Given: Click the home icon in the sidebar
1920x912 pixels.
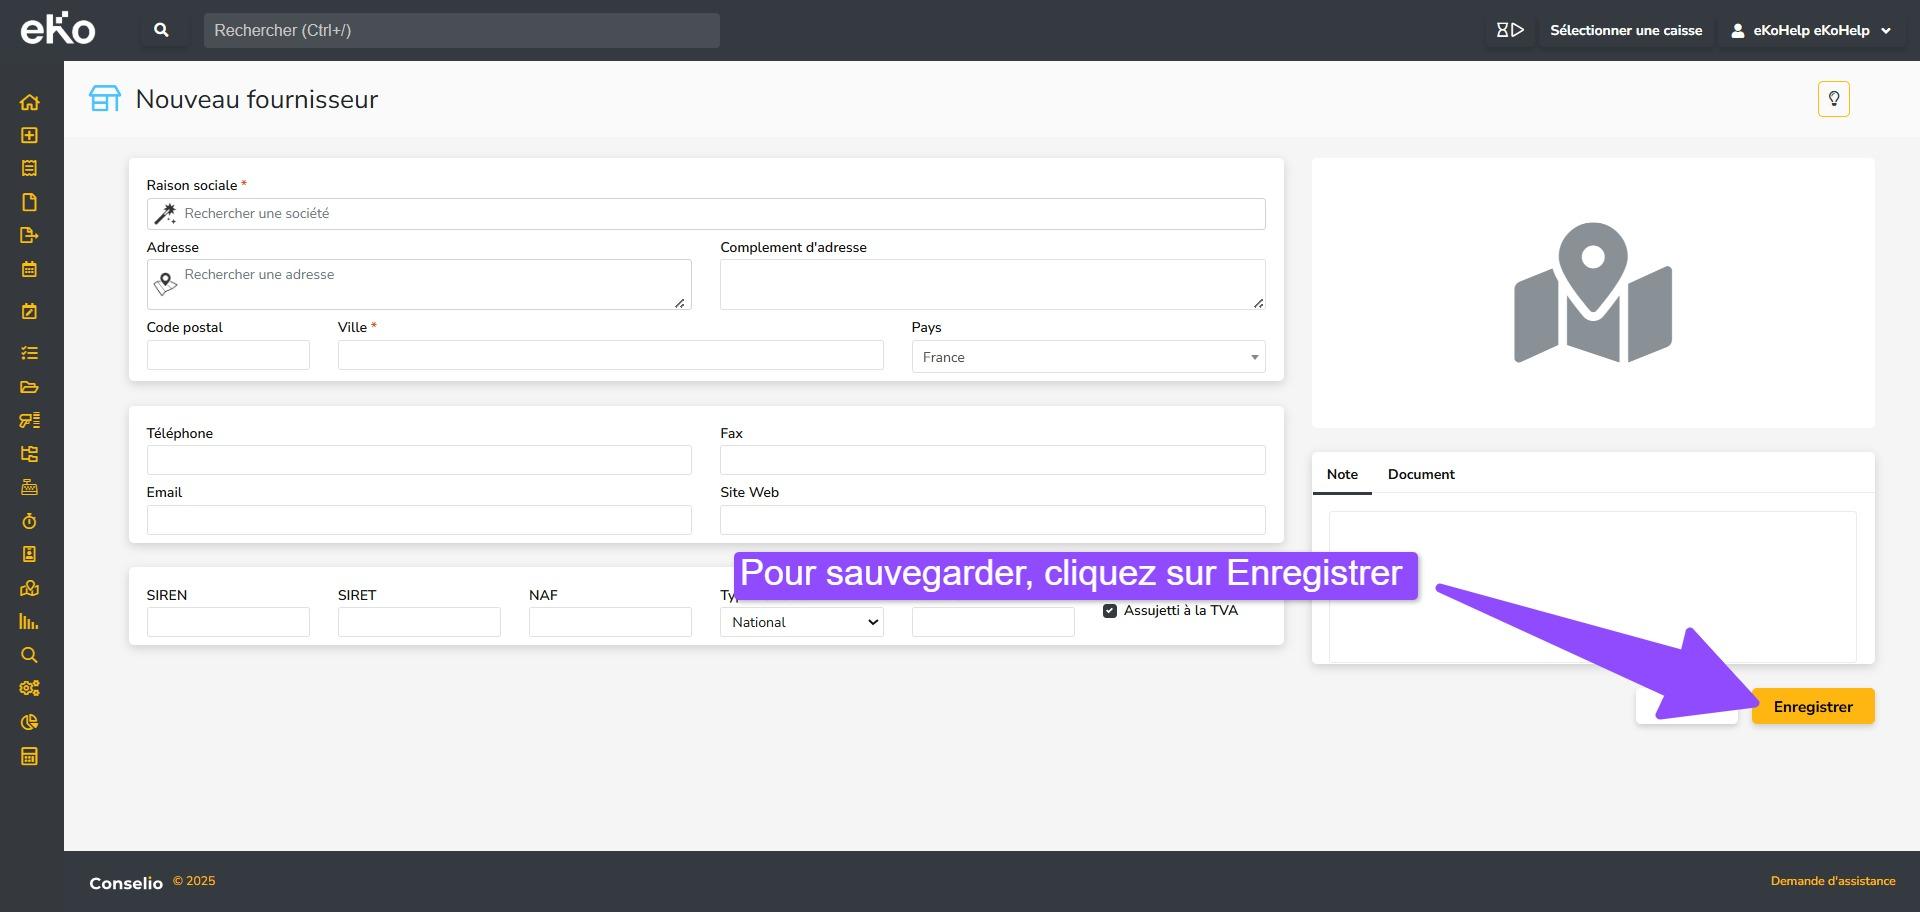Looking at the screenshot, I should click(29, 102).
